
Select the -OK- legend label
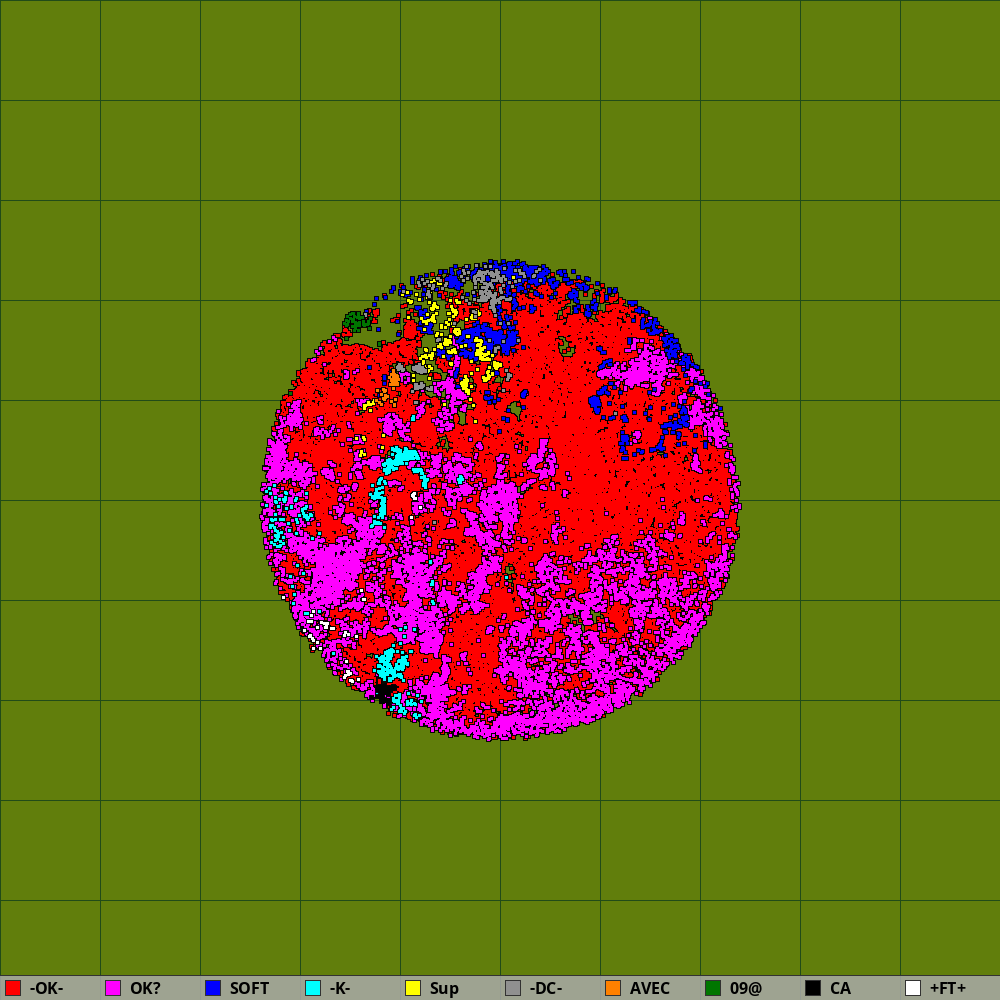click(47, 989)
